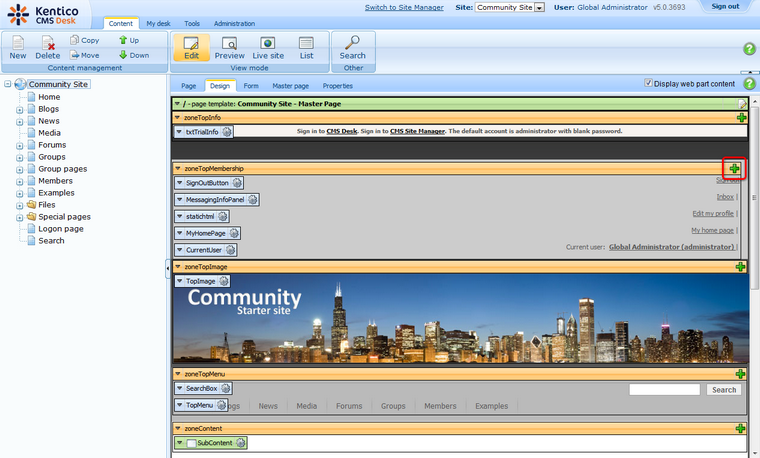Click the page Search button
Image resolution: width=760 pixels, height=458 pixels.
tap(724, 390)
